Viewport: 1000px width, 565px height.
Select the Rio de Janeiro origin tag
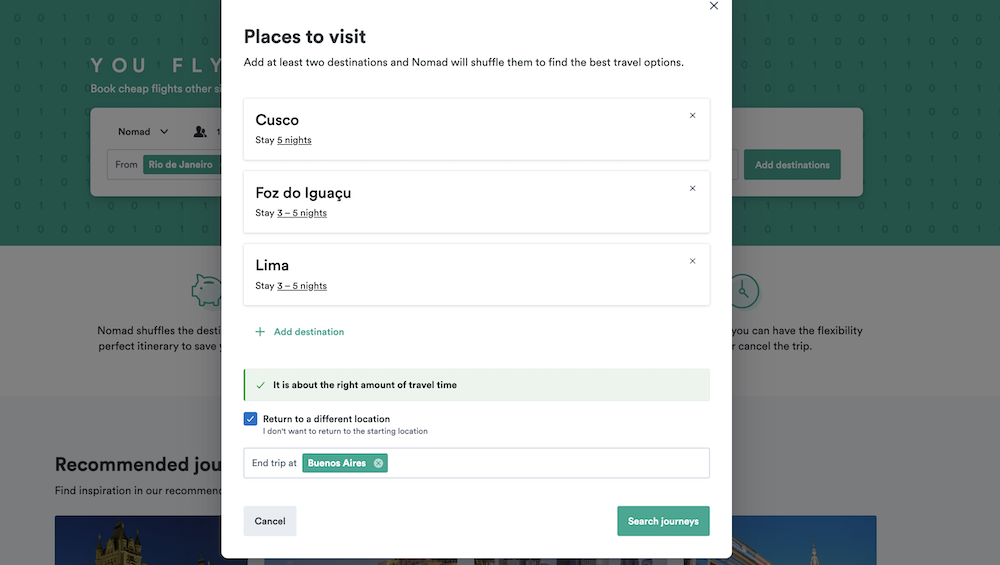[x=180, y=165]
